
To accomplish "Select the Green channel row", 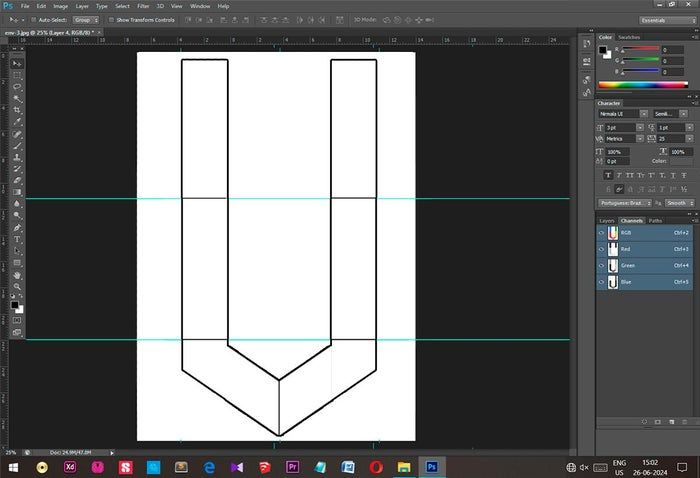I will pyautogui.click(x=645, y=266).
